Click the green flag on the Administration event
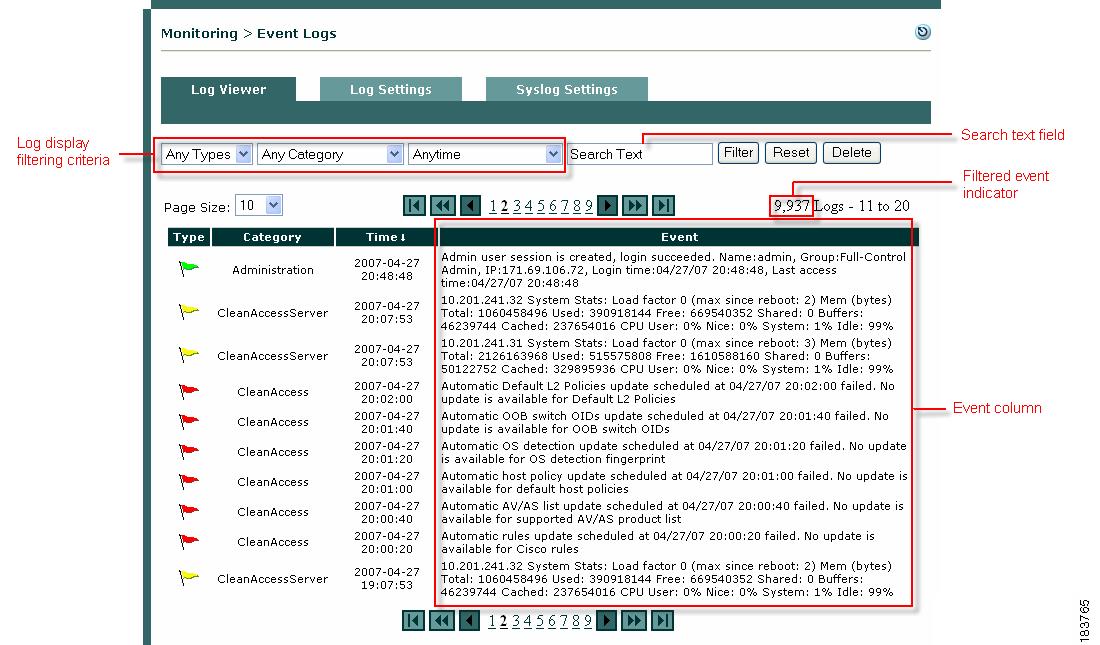The width and height of the screenshot is (1100, 645). pos(188,268)
